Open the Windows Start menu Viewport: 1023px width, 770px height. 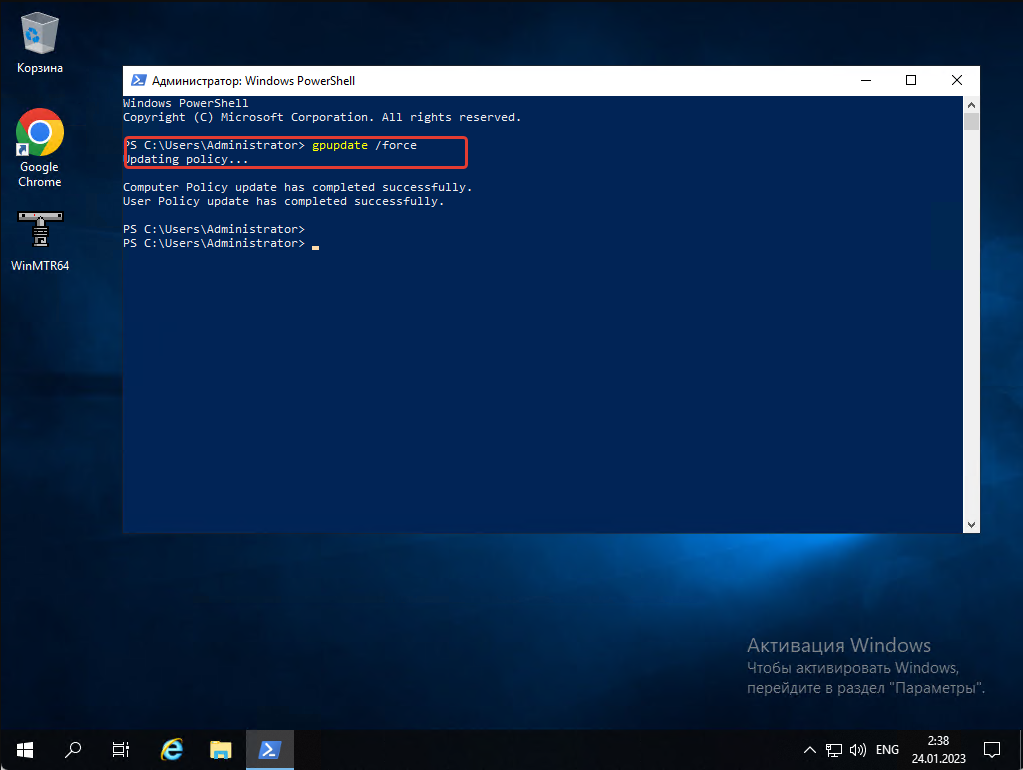(24, 748)
